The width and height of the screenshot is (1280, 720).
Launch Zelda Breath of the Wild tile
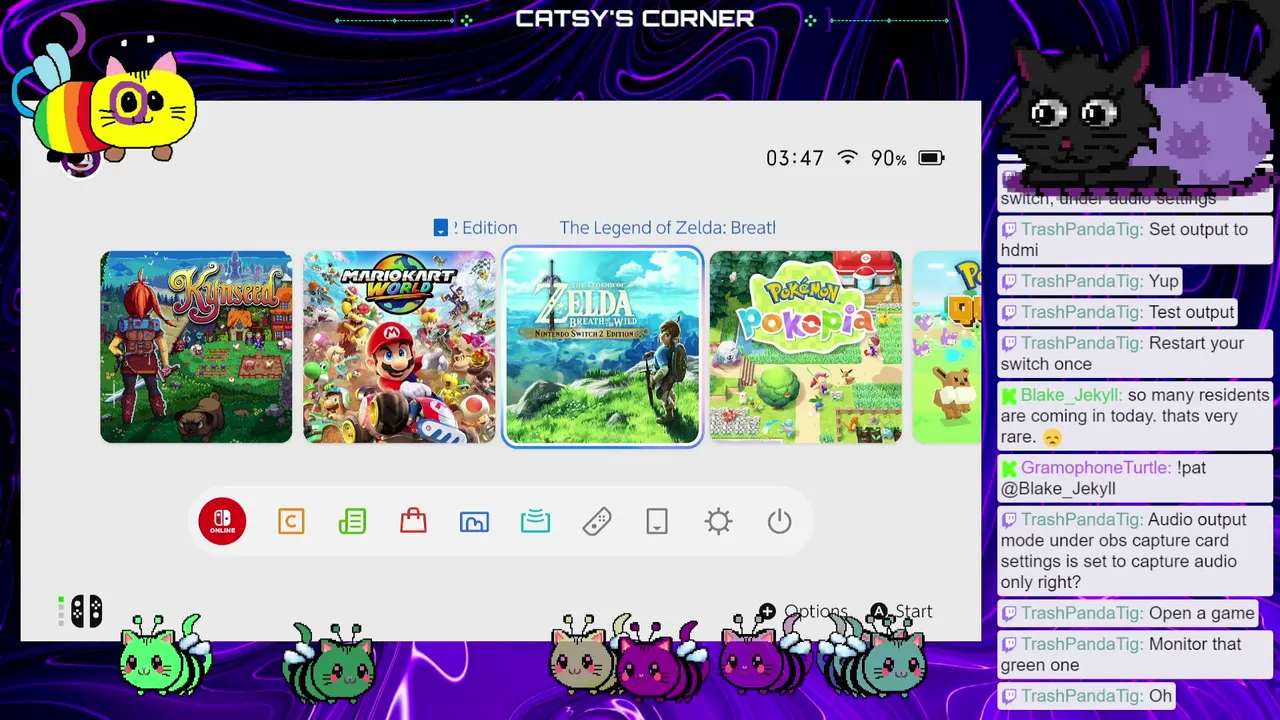tap(602, 347)
